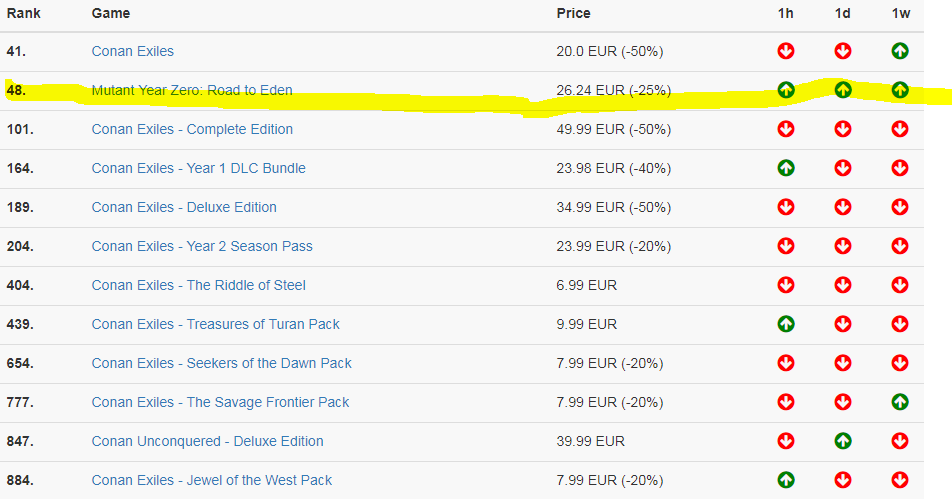Click the 1w down arrow for Deluxe Edition rank 189

point(900,207)
